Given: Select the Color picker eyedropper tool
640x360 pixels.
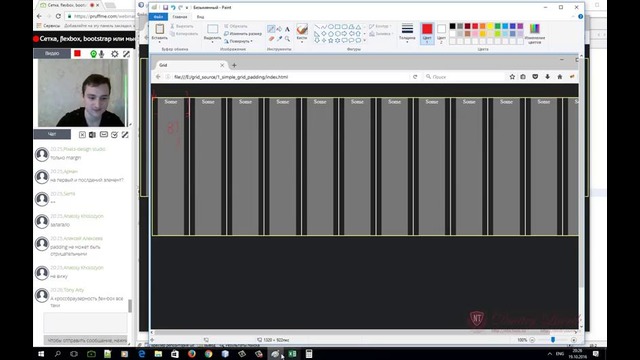Looking at the screenshot, I should [279, 39].
